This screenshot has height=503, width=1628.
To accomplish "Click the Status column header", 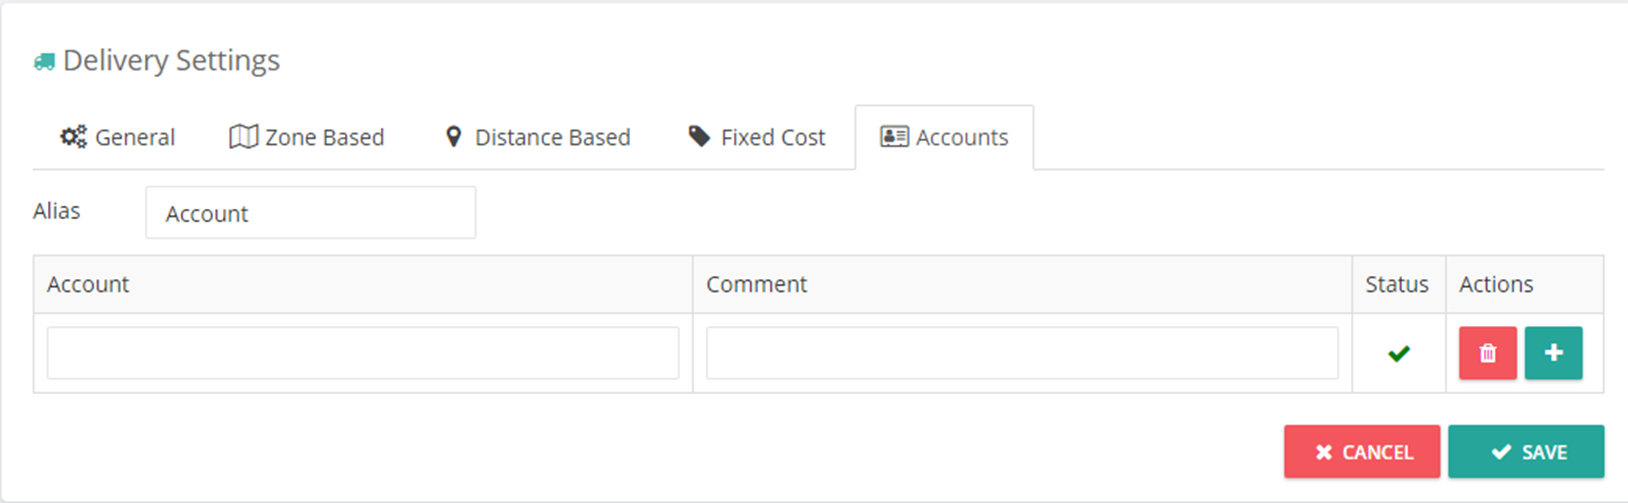I will (1397, 284).
